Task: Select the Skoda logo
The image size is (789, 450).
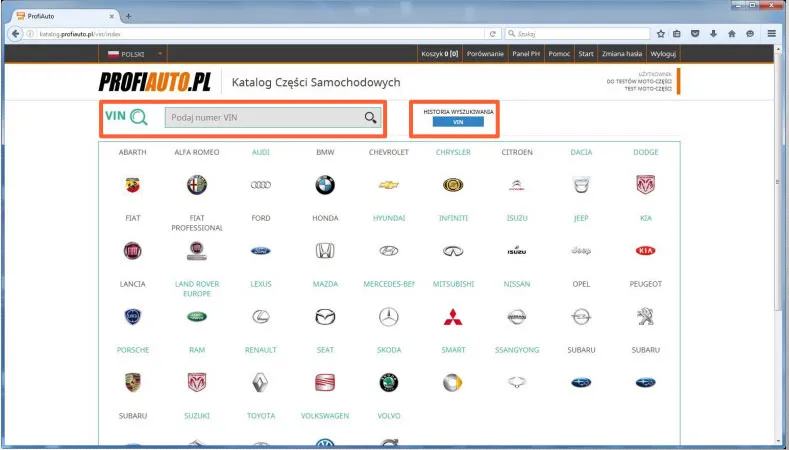Action: tap(389, 383)
